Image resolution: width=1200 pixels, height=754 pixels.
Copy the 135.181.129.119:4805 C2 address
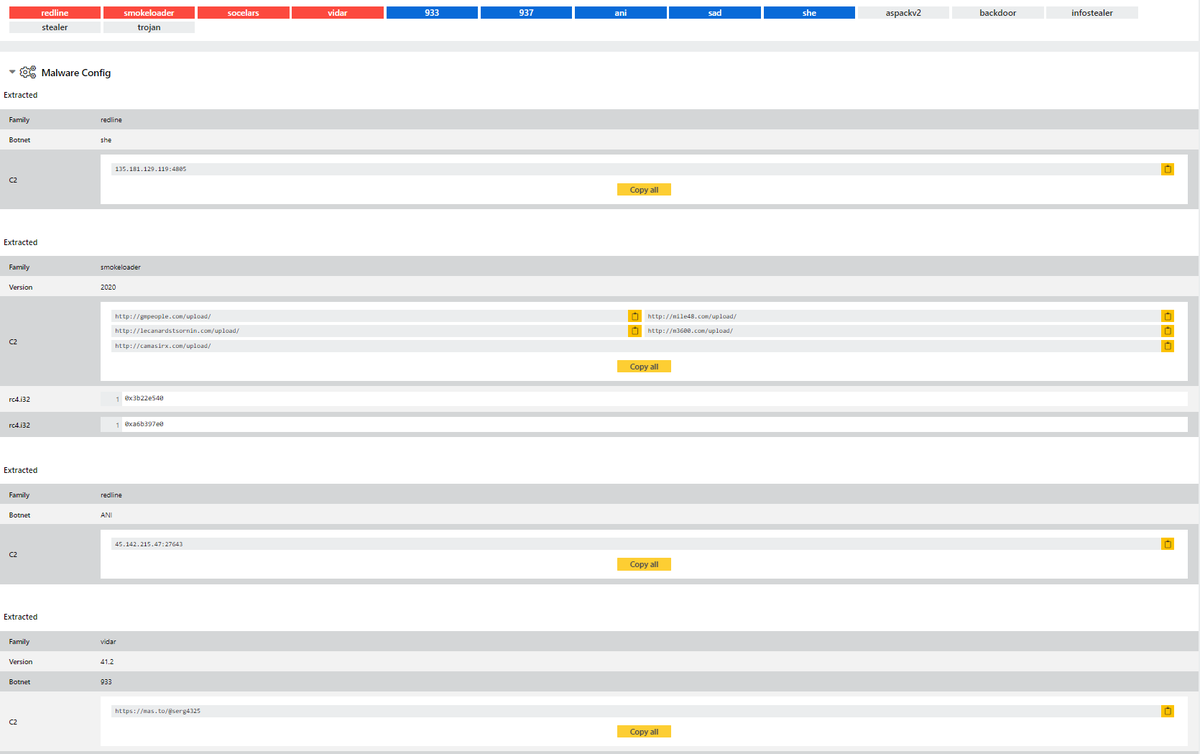pyautogui.click(x=1167, y=169)
